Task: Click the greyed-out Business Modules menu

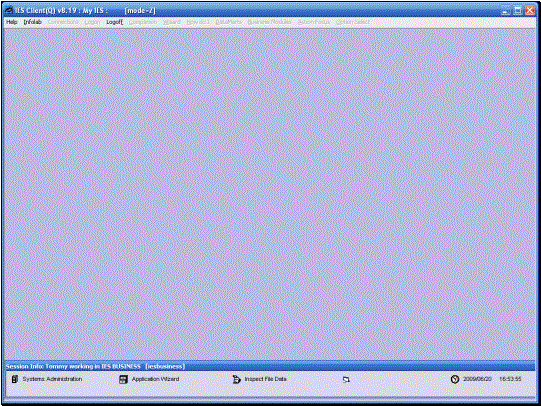Action: (x=269, y=22)
